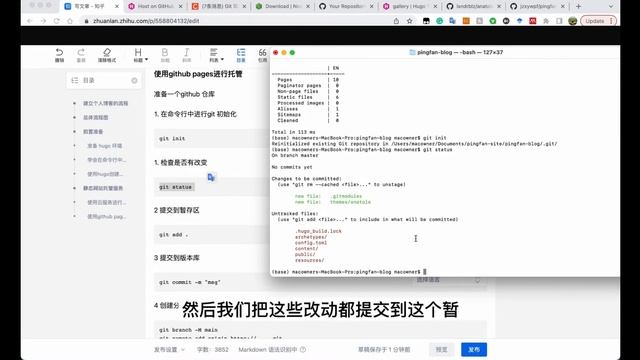640x360 pixels.
Task: Click the highlighted 'git status' code text
Action: 176,187
